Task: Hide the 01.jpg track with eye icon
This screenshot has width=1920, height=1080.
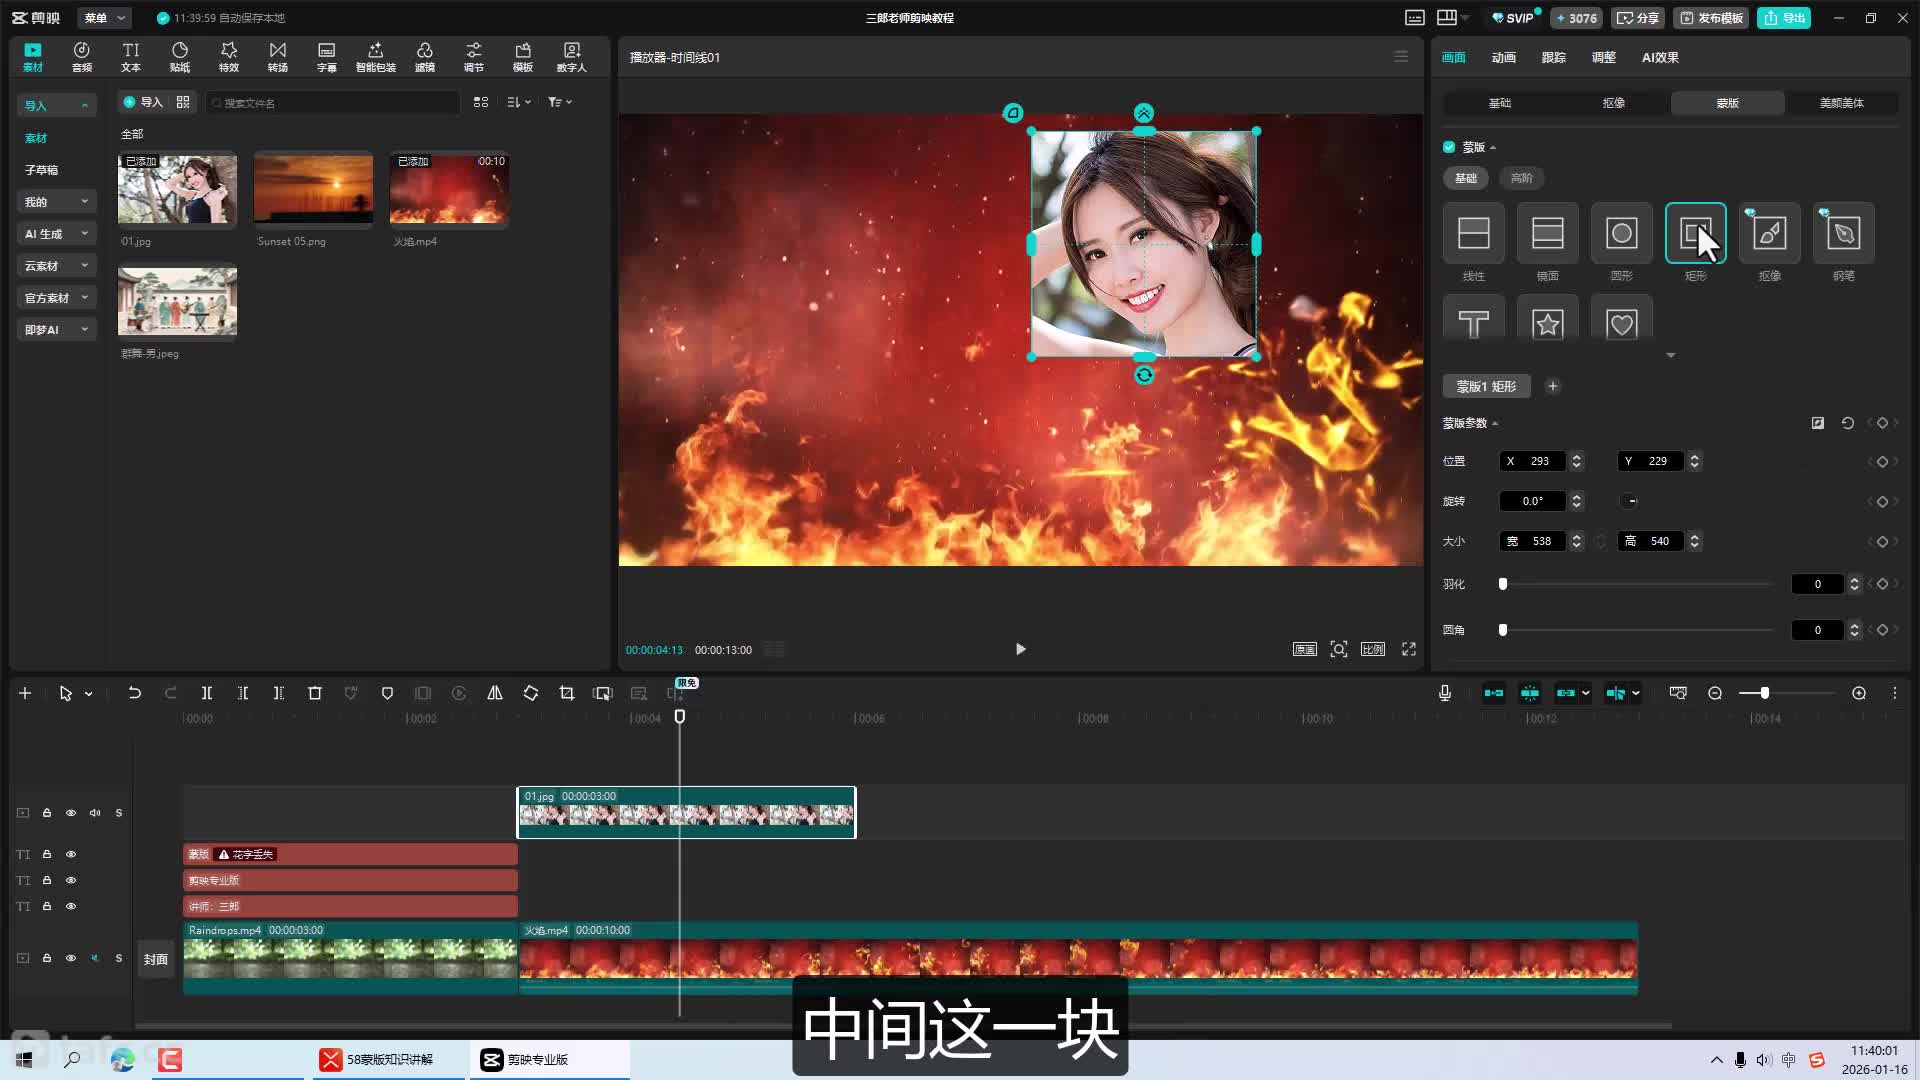Action: pos(71,813)
